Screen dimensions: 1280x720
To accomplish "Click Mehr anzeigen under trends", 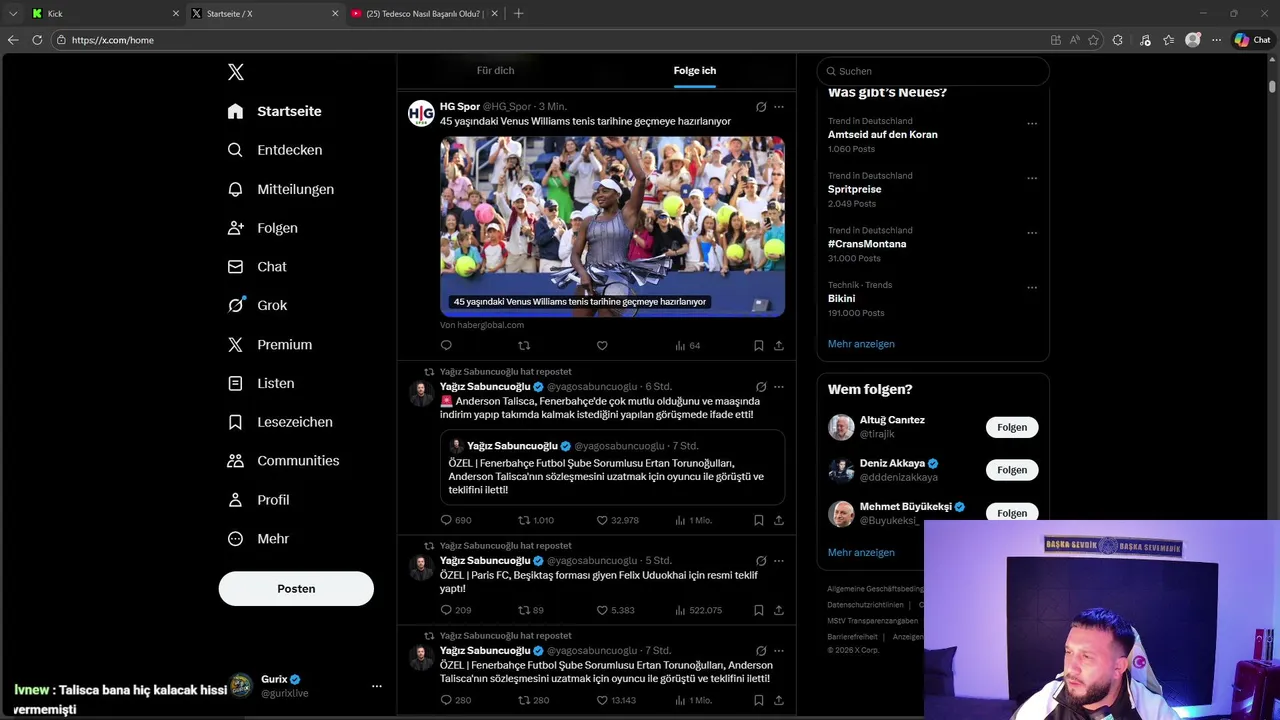I will [861, 344].
